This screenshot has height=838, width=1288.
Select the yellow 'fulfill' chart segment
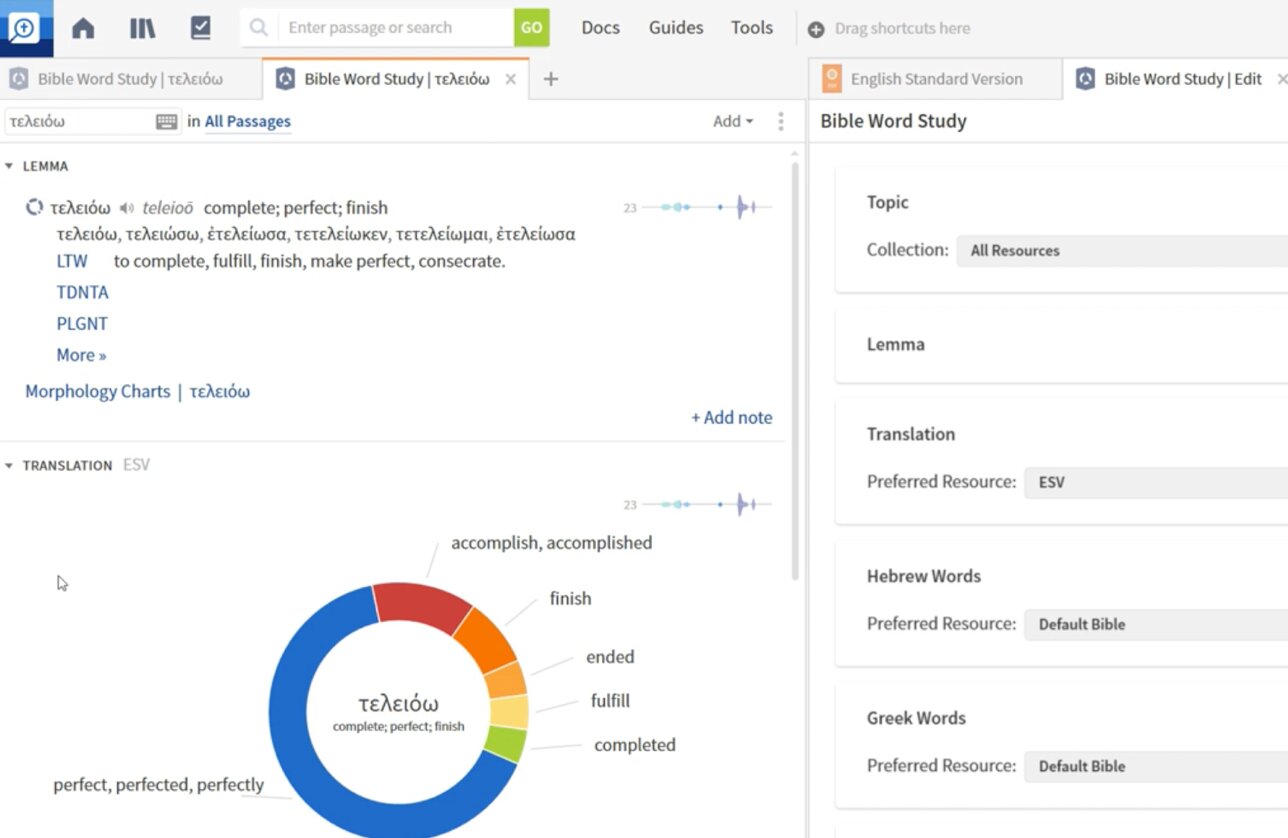point(509,712)
